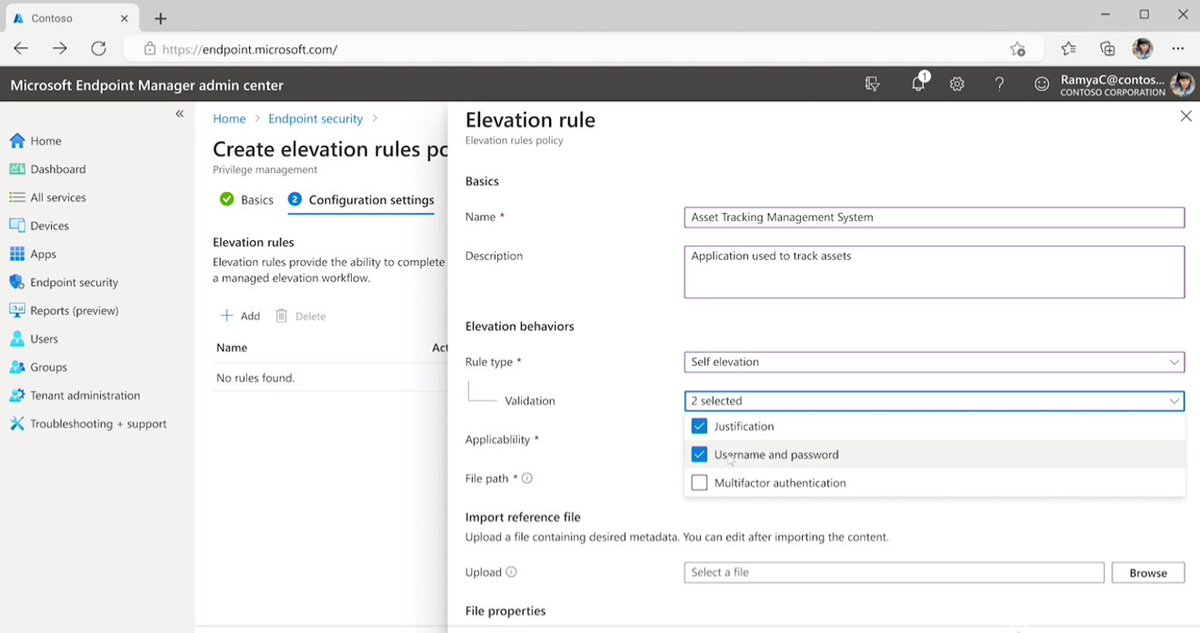Open Groups in the sidebar

point(38,367)
